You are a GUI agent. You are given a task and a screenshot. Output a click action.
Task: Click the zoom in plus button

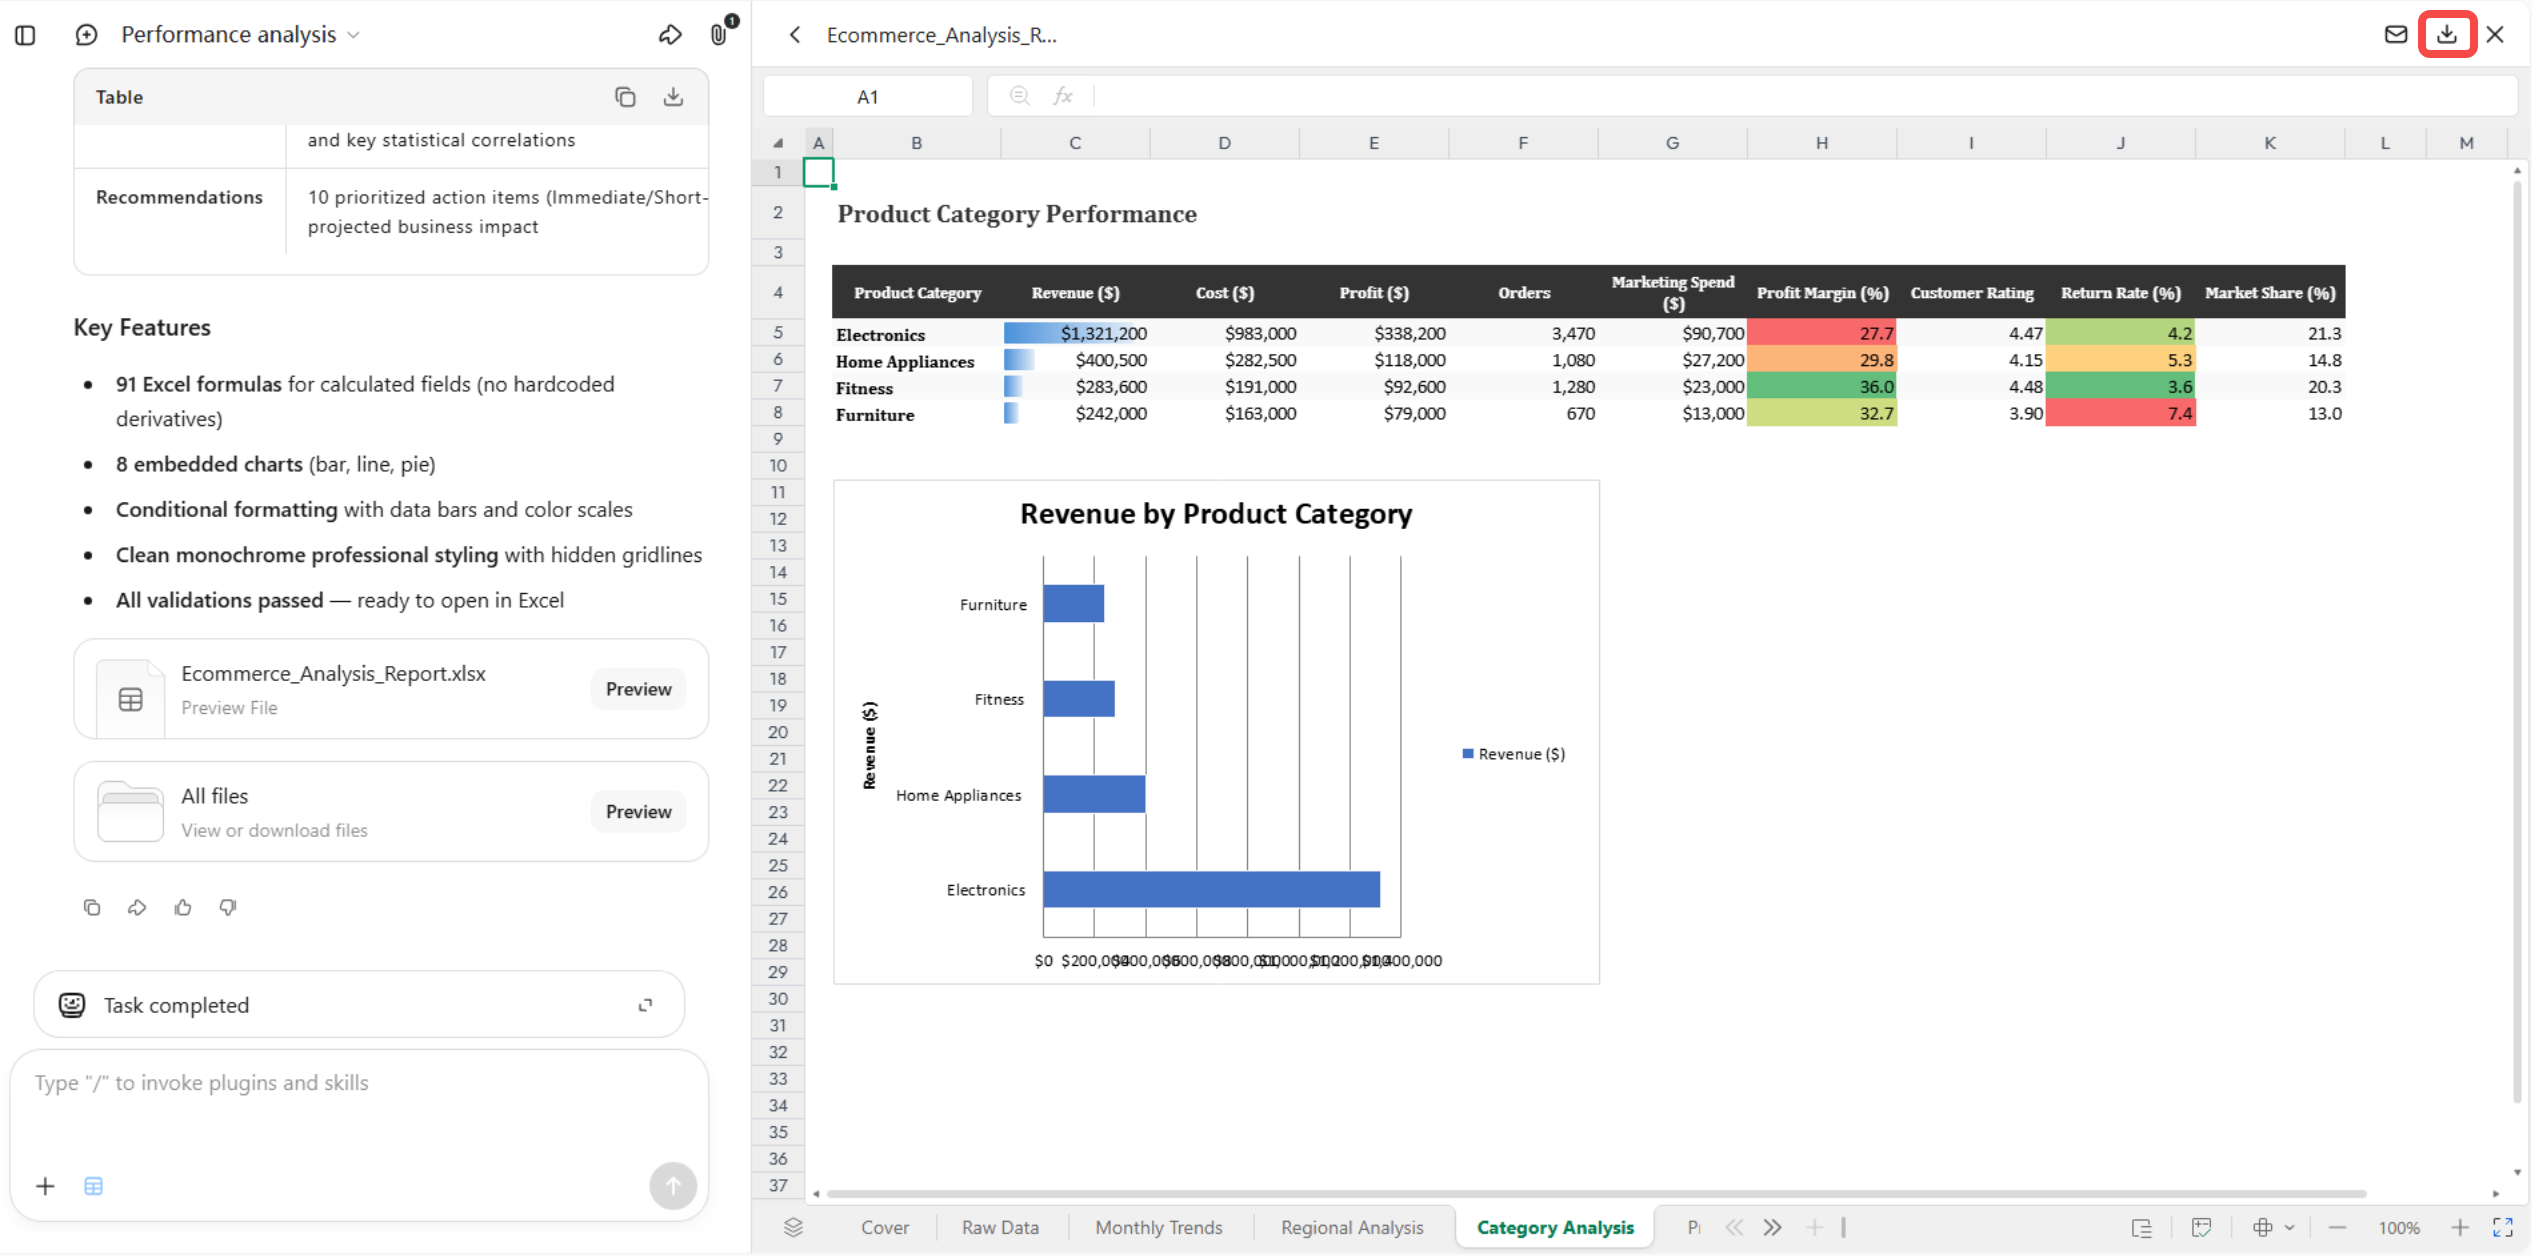click(2460, 1227)
